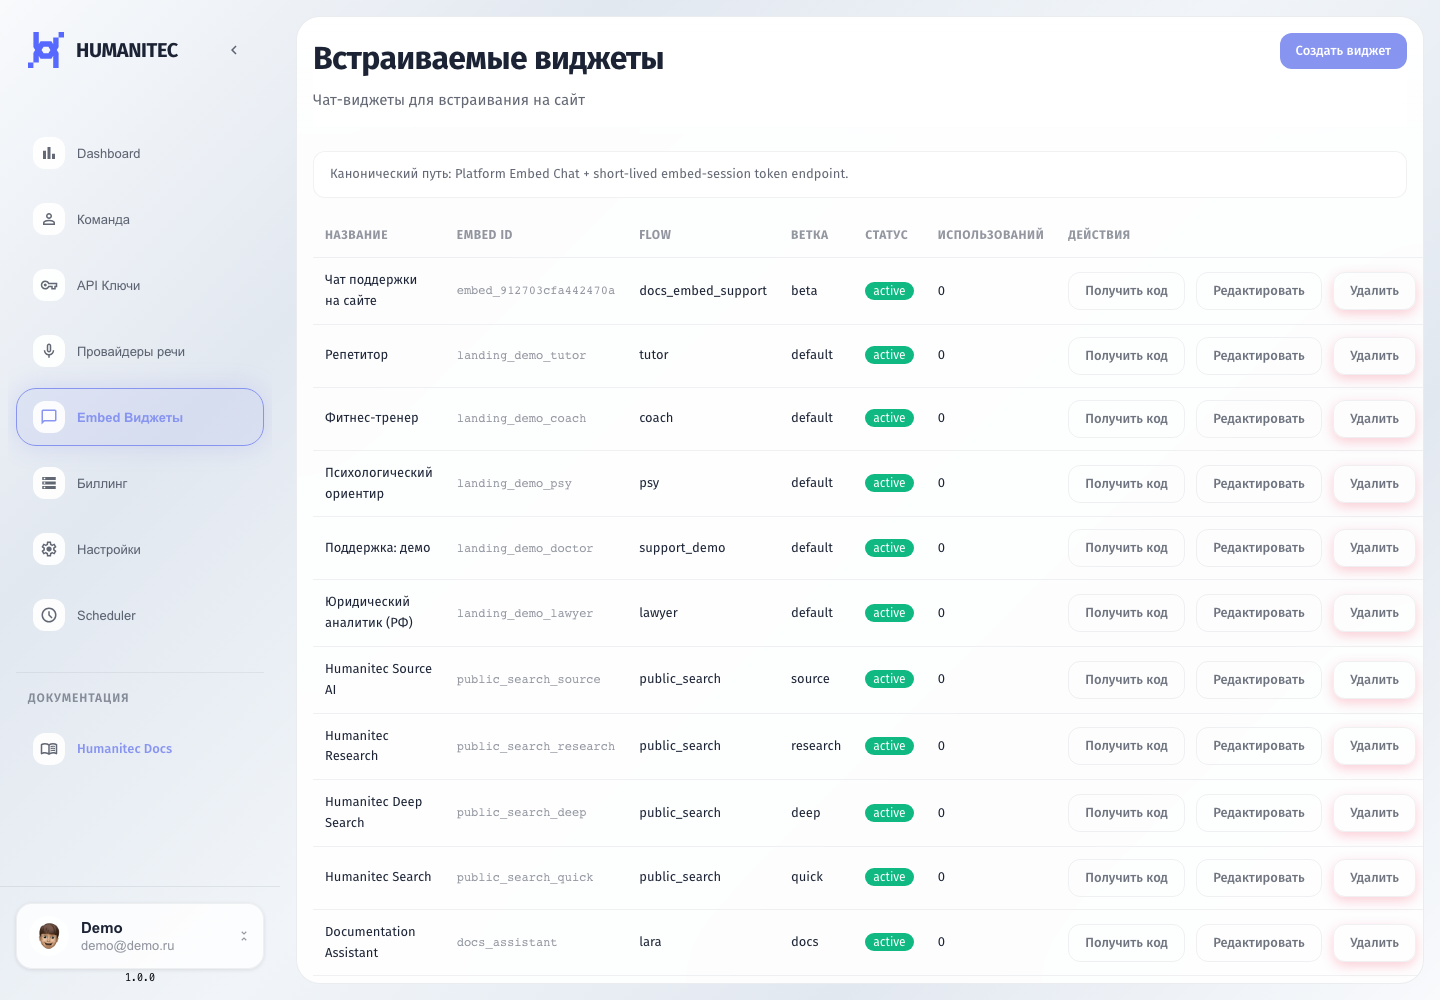Open the Scheduler page
Screen dimensions: 1440x1000
tap(140, 615)
